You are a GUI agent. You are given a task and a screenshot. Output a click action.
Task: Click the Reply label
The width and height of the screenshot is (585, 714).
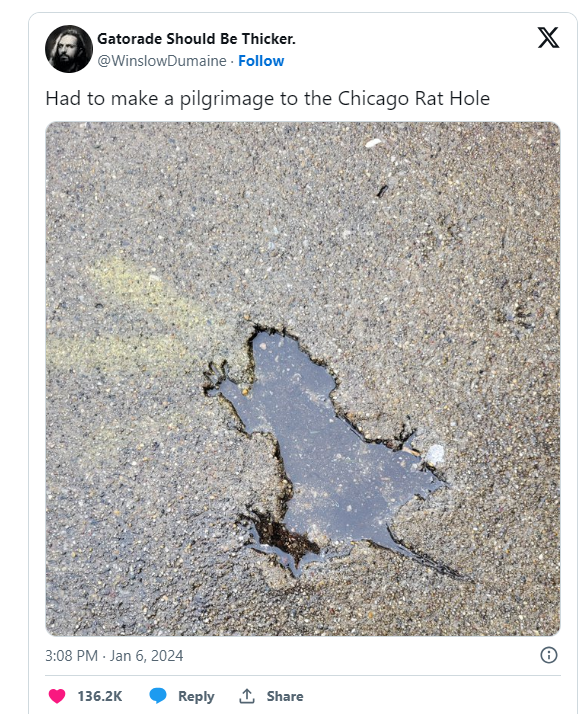point(196,696)
